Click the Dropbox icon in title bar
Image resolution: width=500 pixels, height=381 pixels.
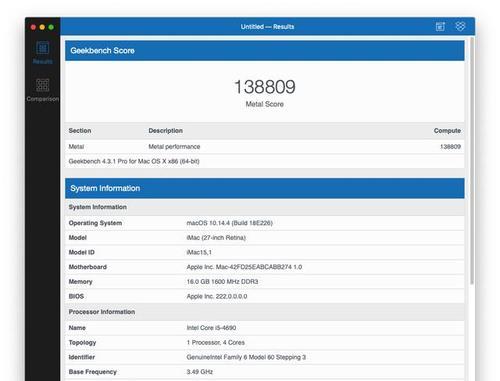coord(460,26)
